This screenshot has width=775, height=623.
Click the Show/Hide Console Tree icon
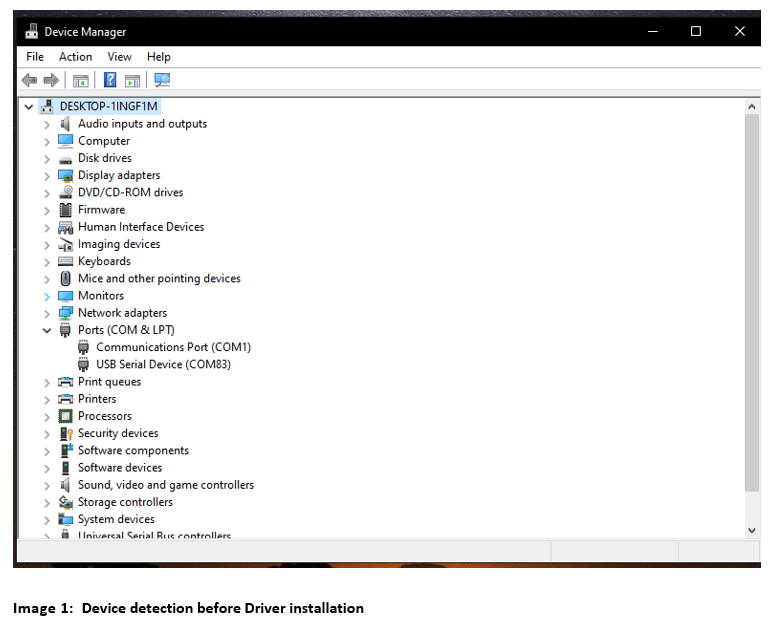click(x=80, y=80)
